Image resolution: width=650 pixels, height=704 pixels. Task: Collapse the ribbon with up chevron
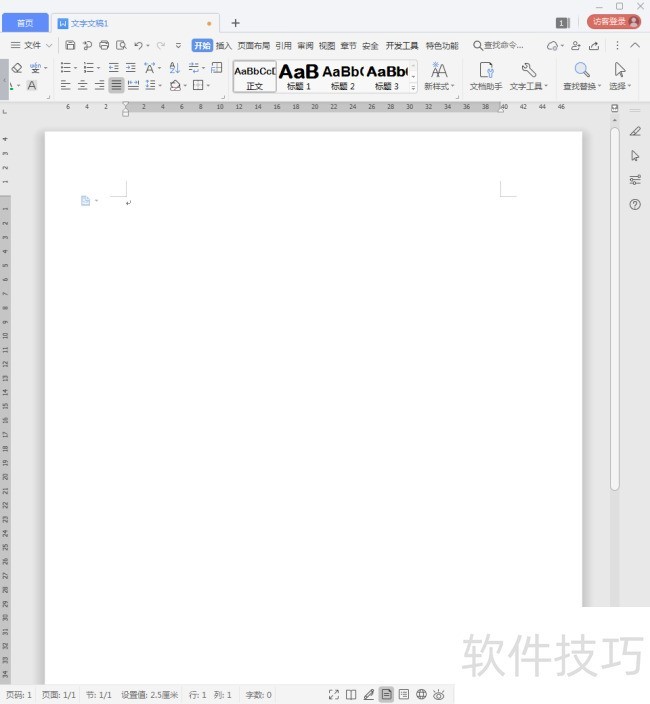coord(635,45)
